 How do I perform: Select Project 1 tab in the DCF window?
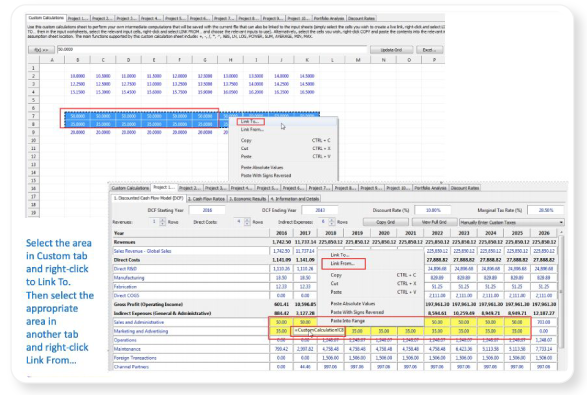[x=164, y=188]
